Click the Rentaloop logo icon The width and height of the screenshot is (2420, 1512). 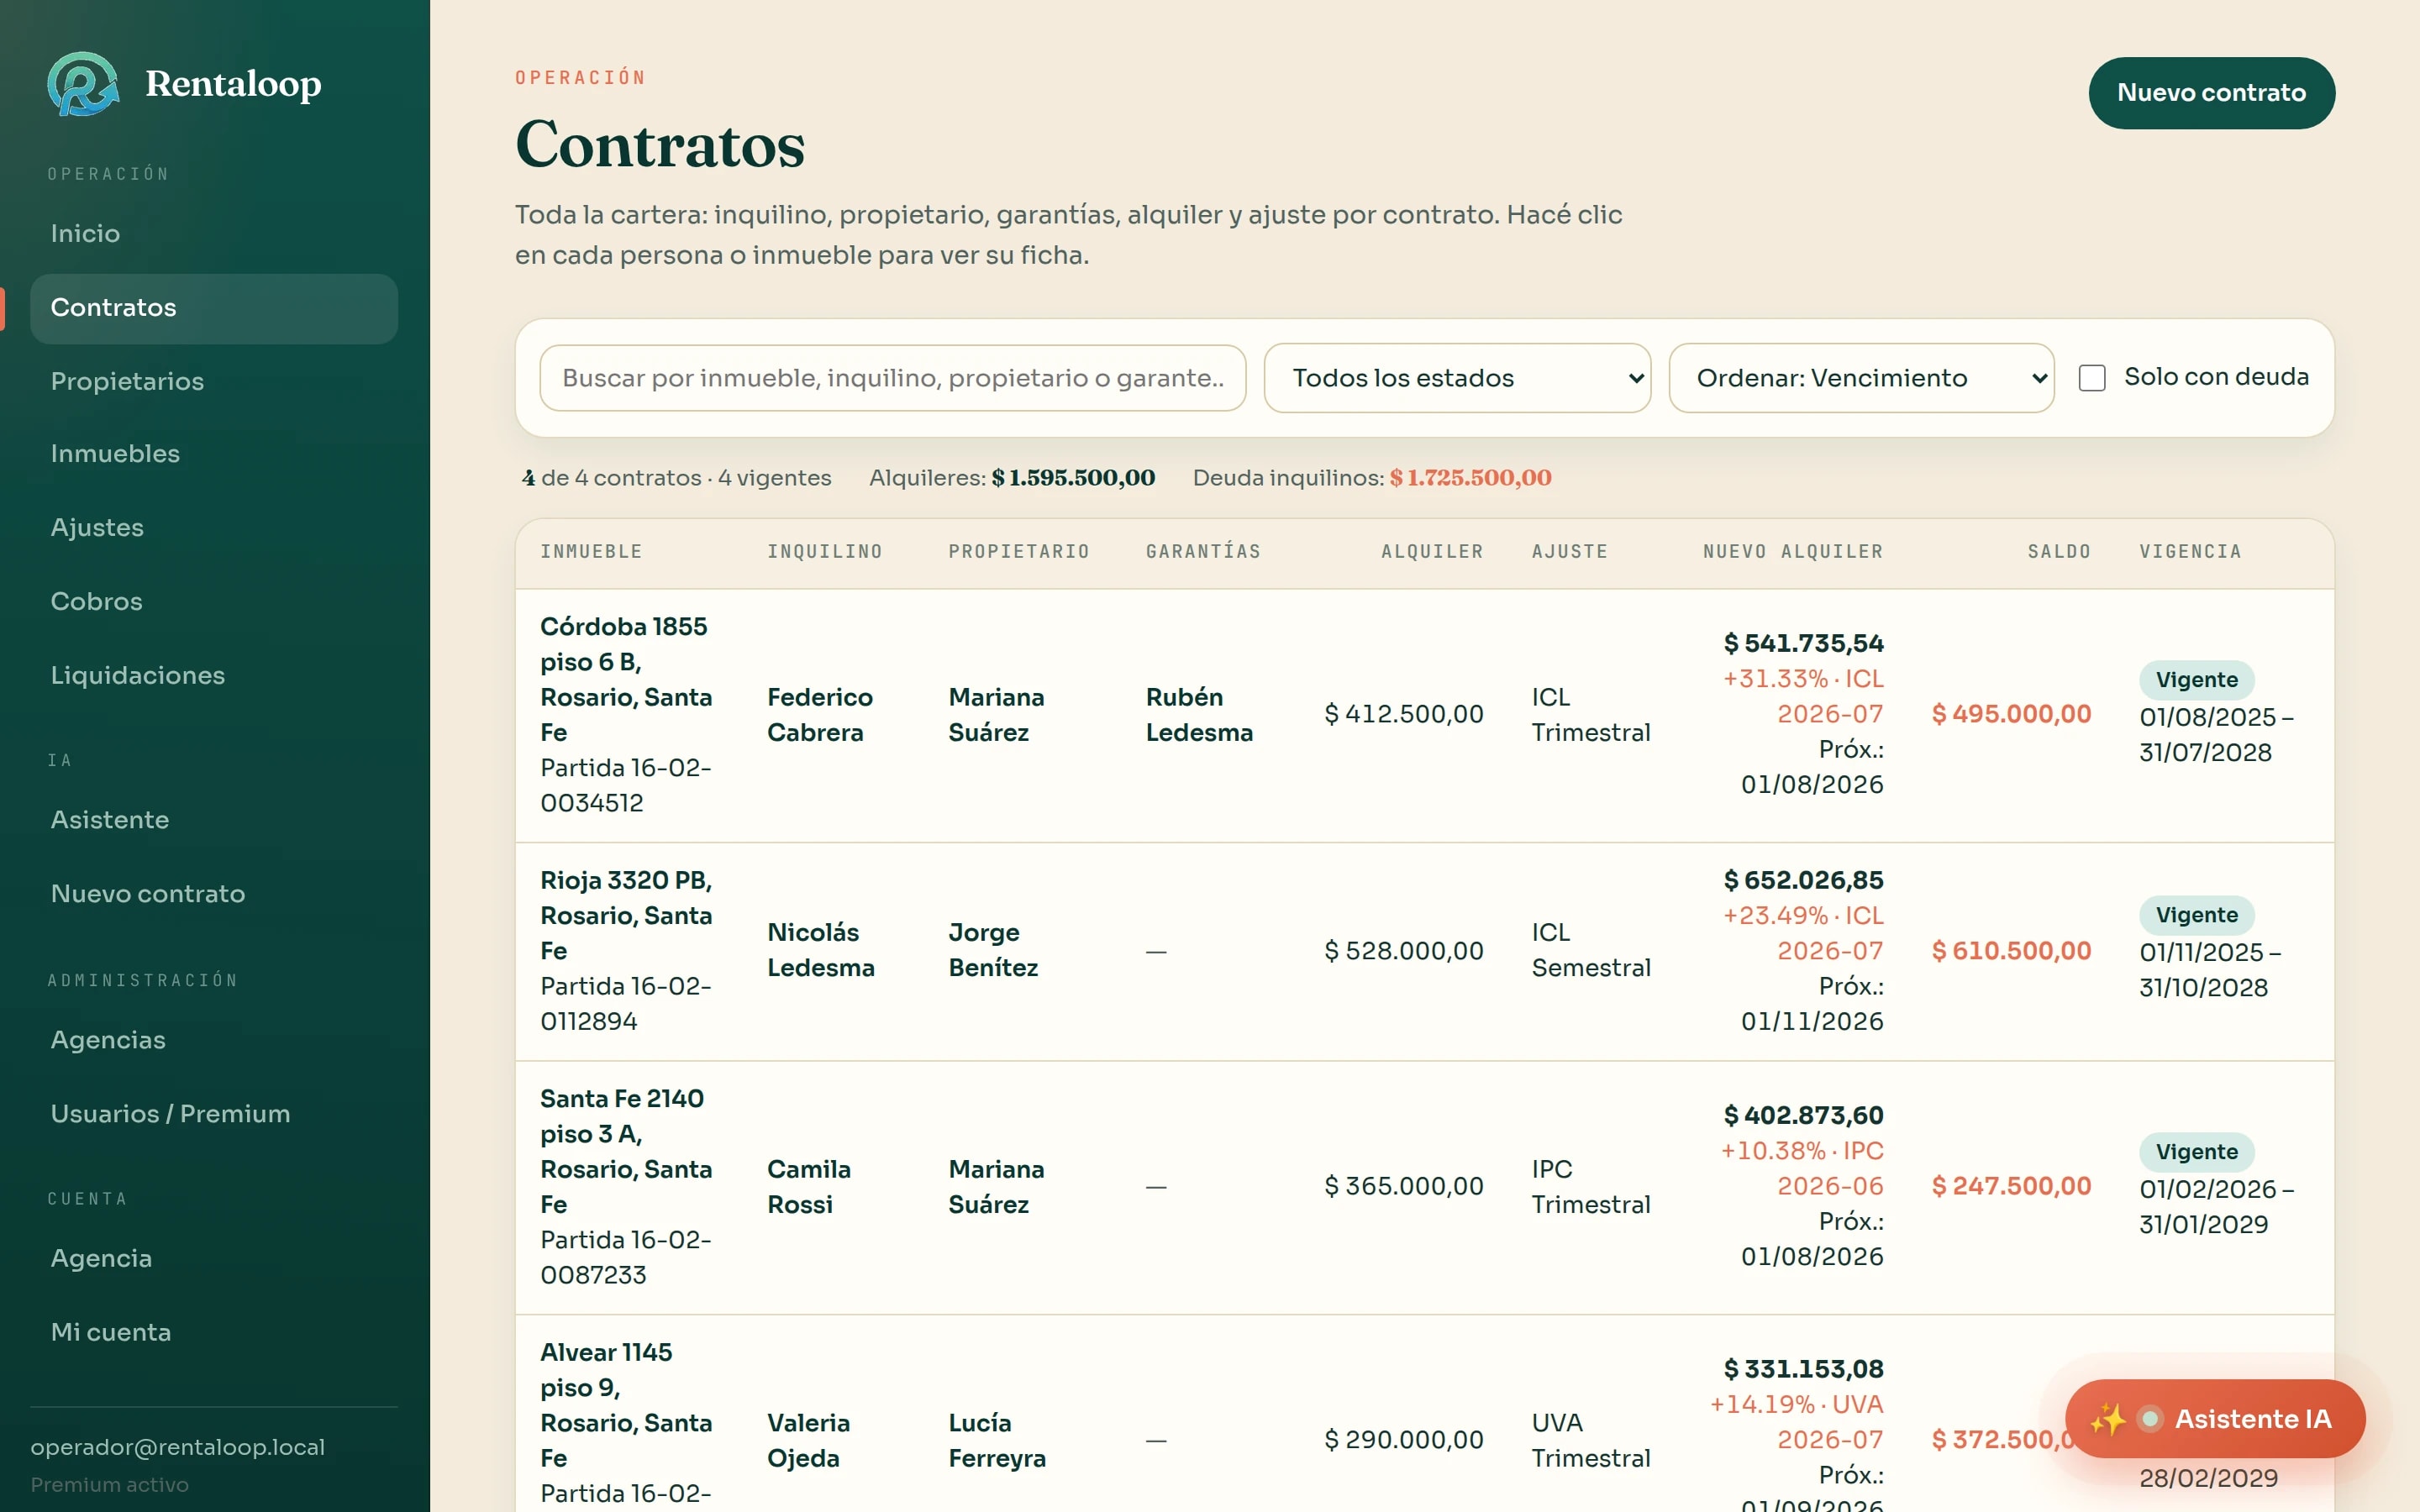83,84
